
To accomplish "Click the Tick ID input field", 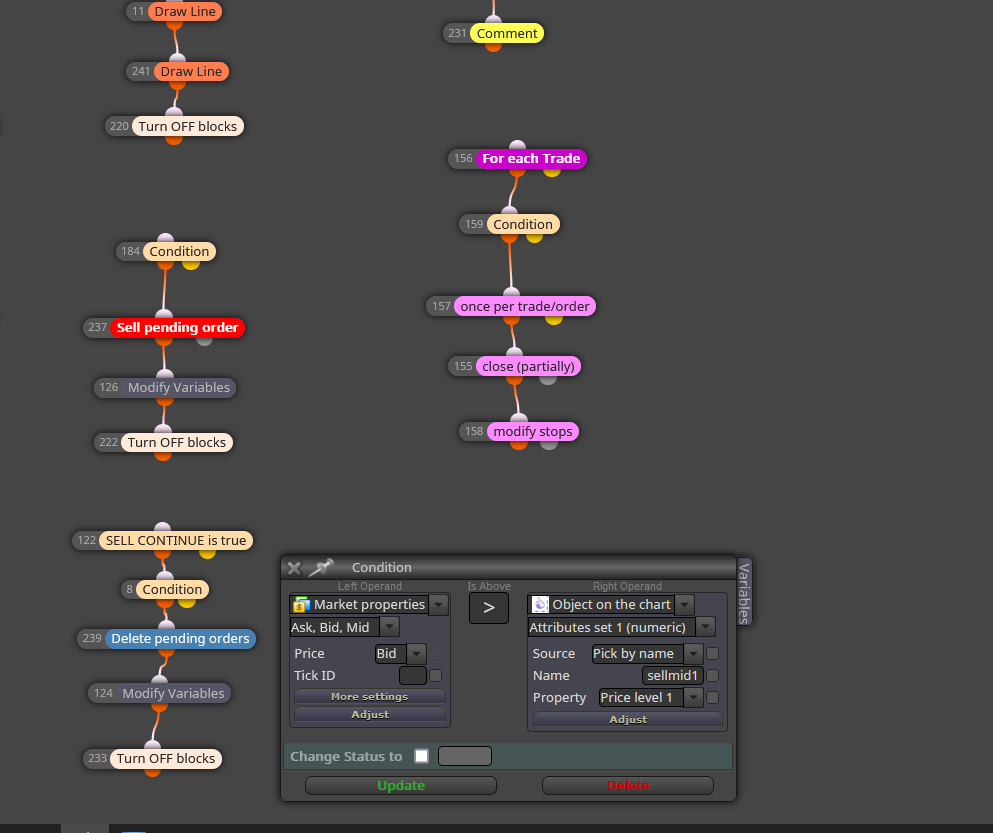I will pos(413,676).
